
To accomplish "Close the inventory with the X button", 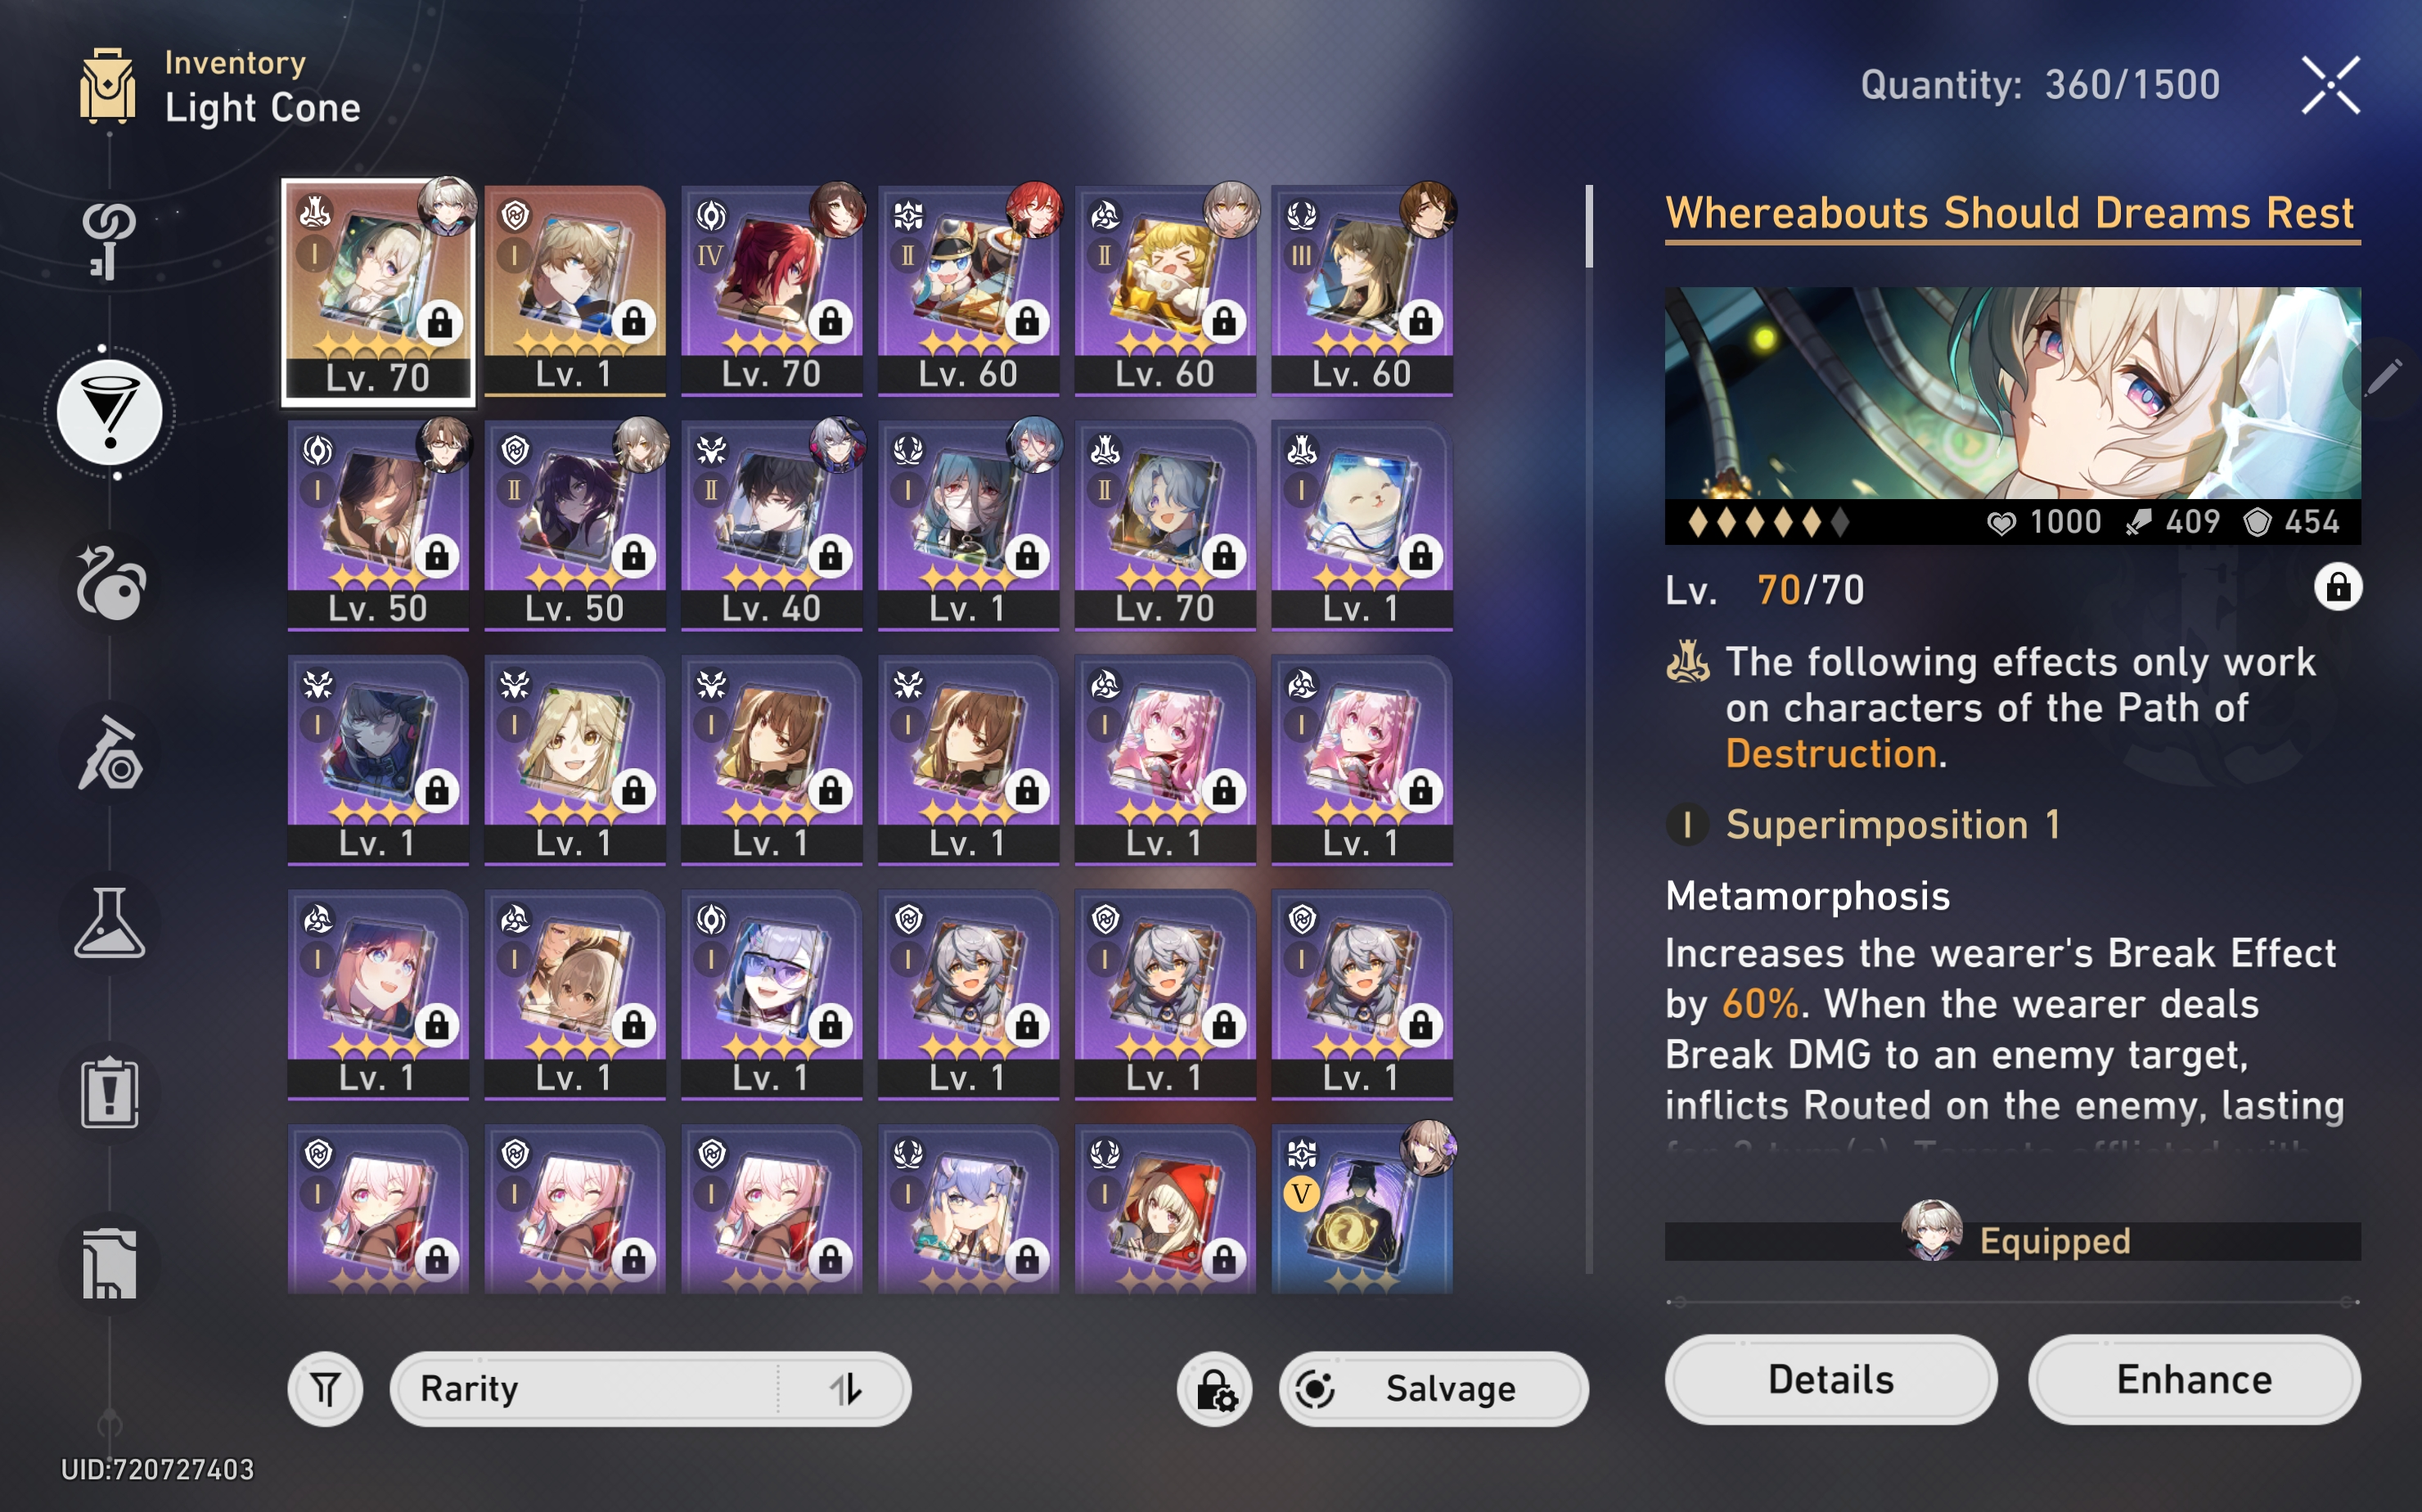I will point(2330,85).
